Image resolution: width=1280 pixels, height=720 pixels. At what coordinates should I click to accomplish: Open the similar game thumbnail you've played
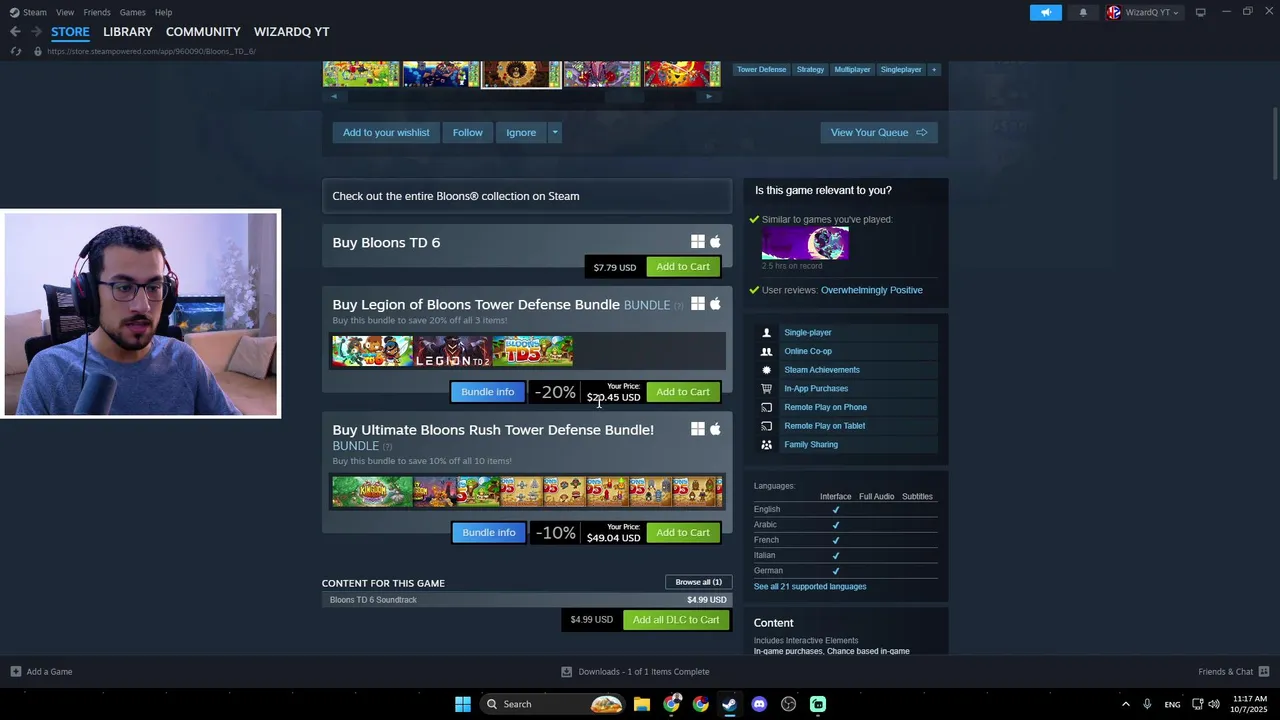(x=805, y=243)
